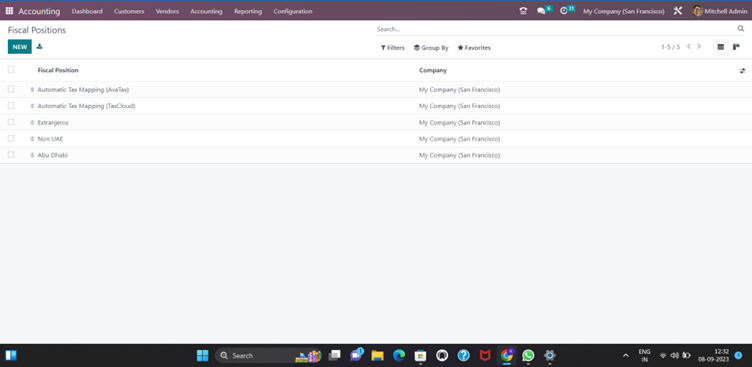Open McAfee icon in taskbar
The height and width of the screenshot is (367, 752).
485,355
